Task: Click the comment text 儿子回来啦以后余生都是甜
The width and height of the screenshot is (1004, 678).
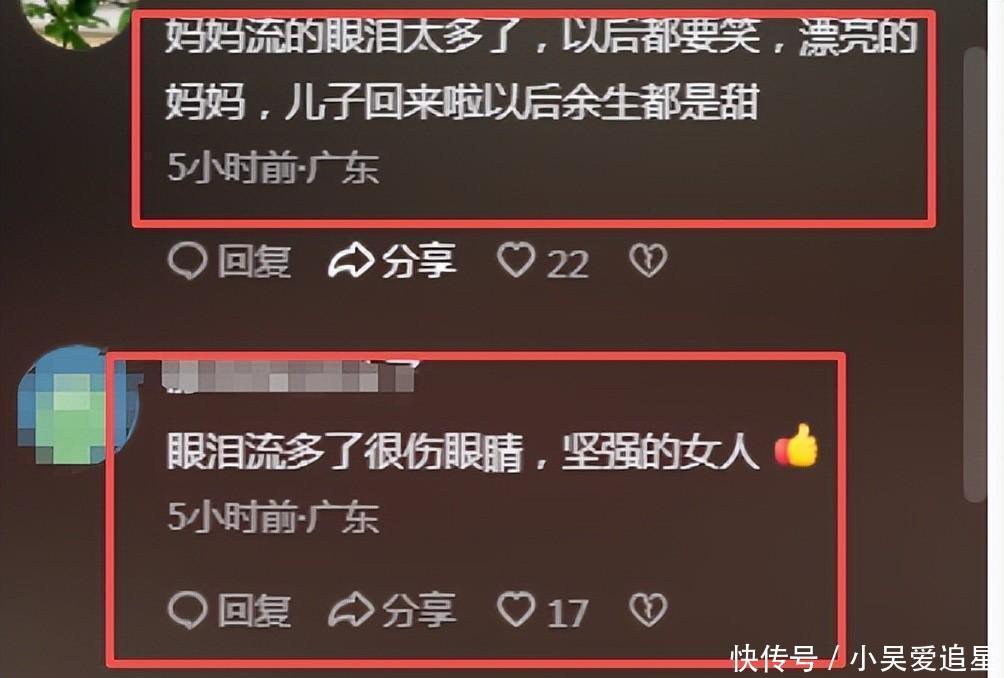Action: (x=521, y=102)
